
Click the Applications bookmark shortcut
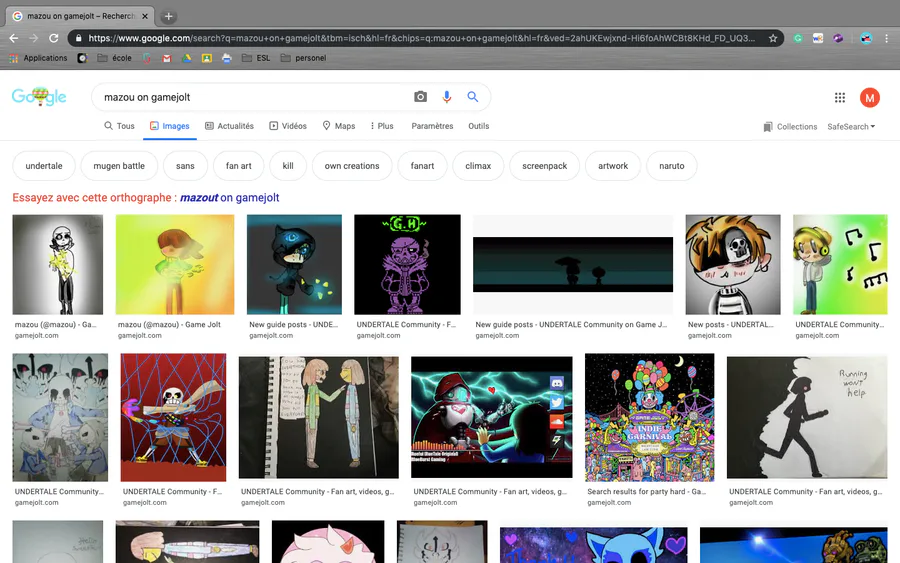(x=38, y=58)
